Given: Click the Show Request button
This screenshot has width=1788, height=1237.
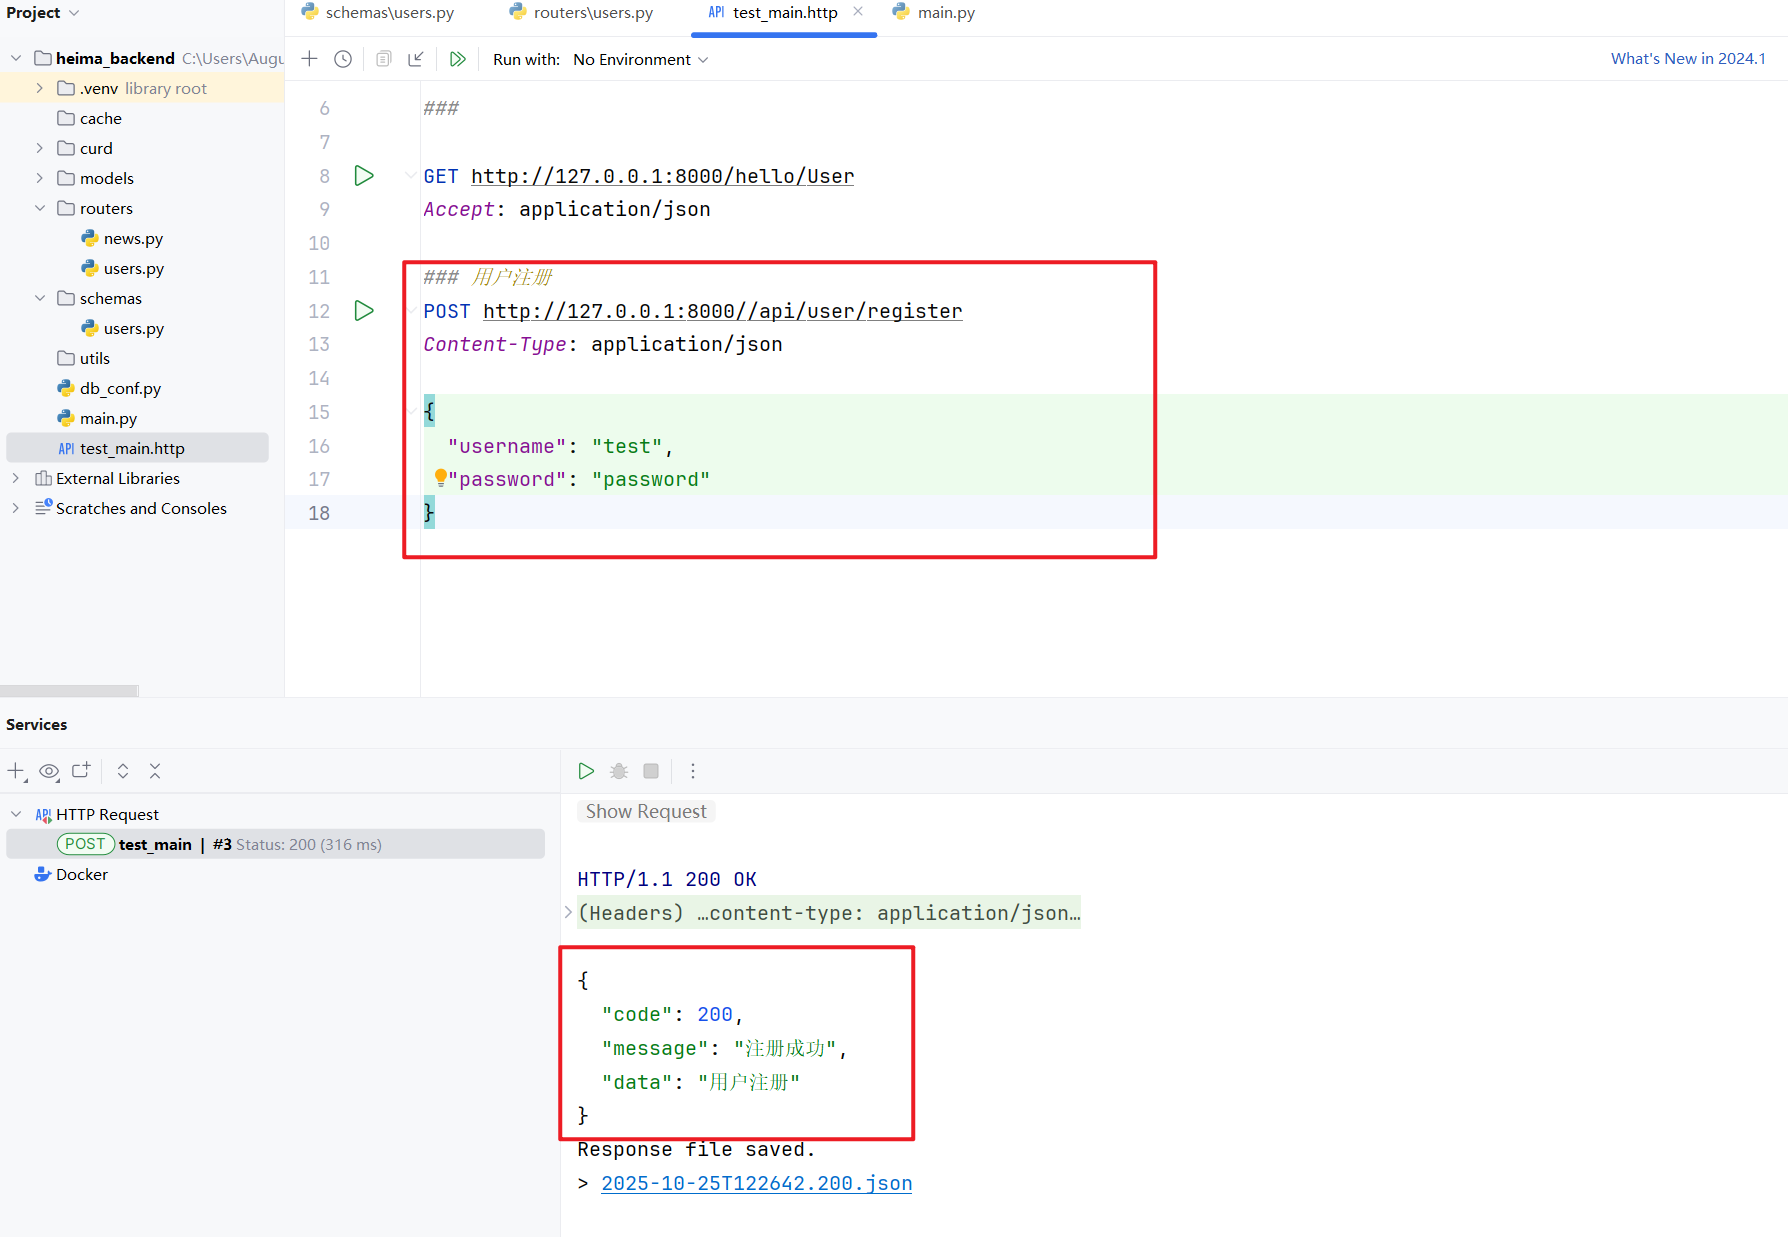Looking at the screenshot, I should [x=646, y=812].
